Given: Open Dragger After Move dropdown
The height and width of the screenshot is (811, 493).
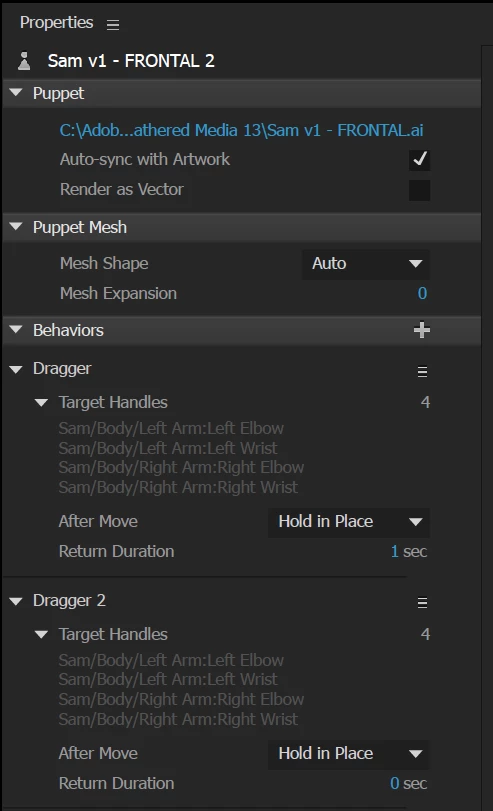Looking at the screenshot, I should click(x=349, y=522).
